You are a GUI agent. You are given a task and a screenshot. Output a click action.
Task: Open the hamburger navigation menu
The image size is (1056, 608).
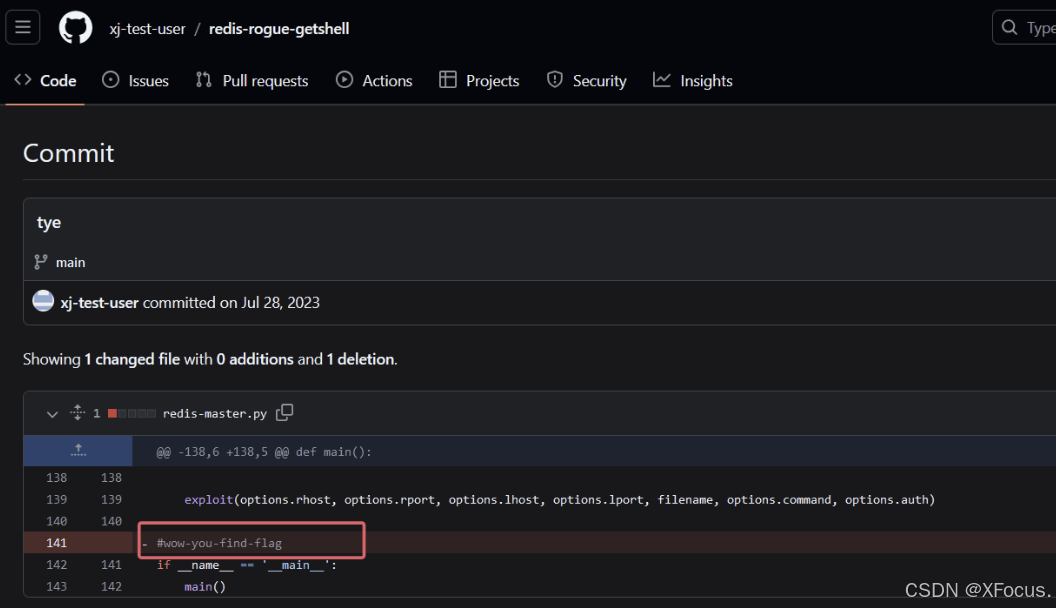[23, 28]
